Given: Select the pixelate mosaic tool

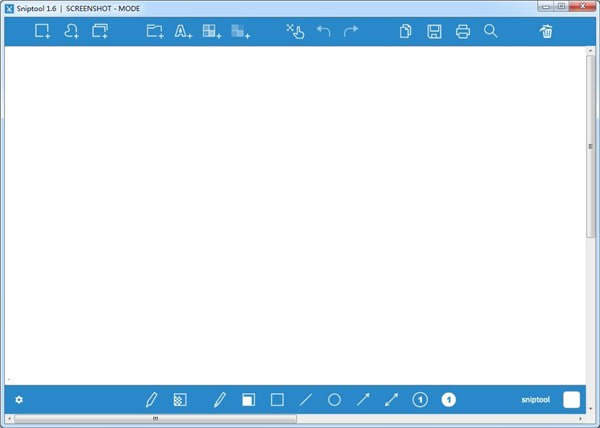Looking at the screenshot, I should 211,32.
